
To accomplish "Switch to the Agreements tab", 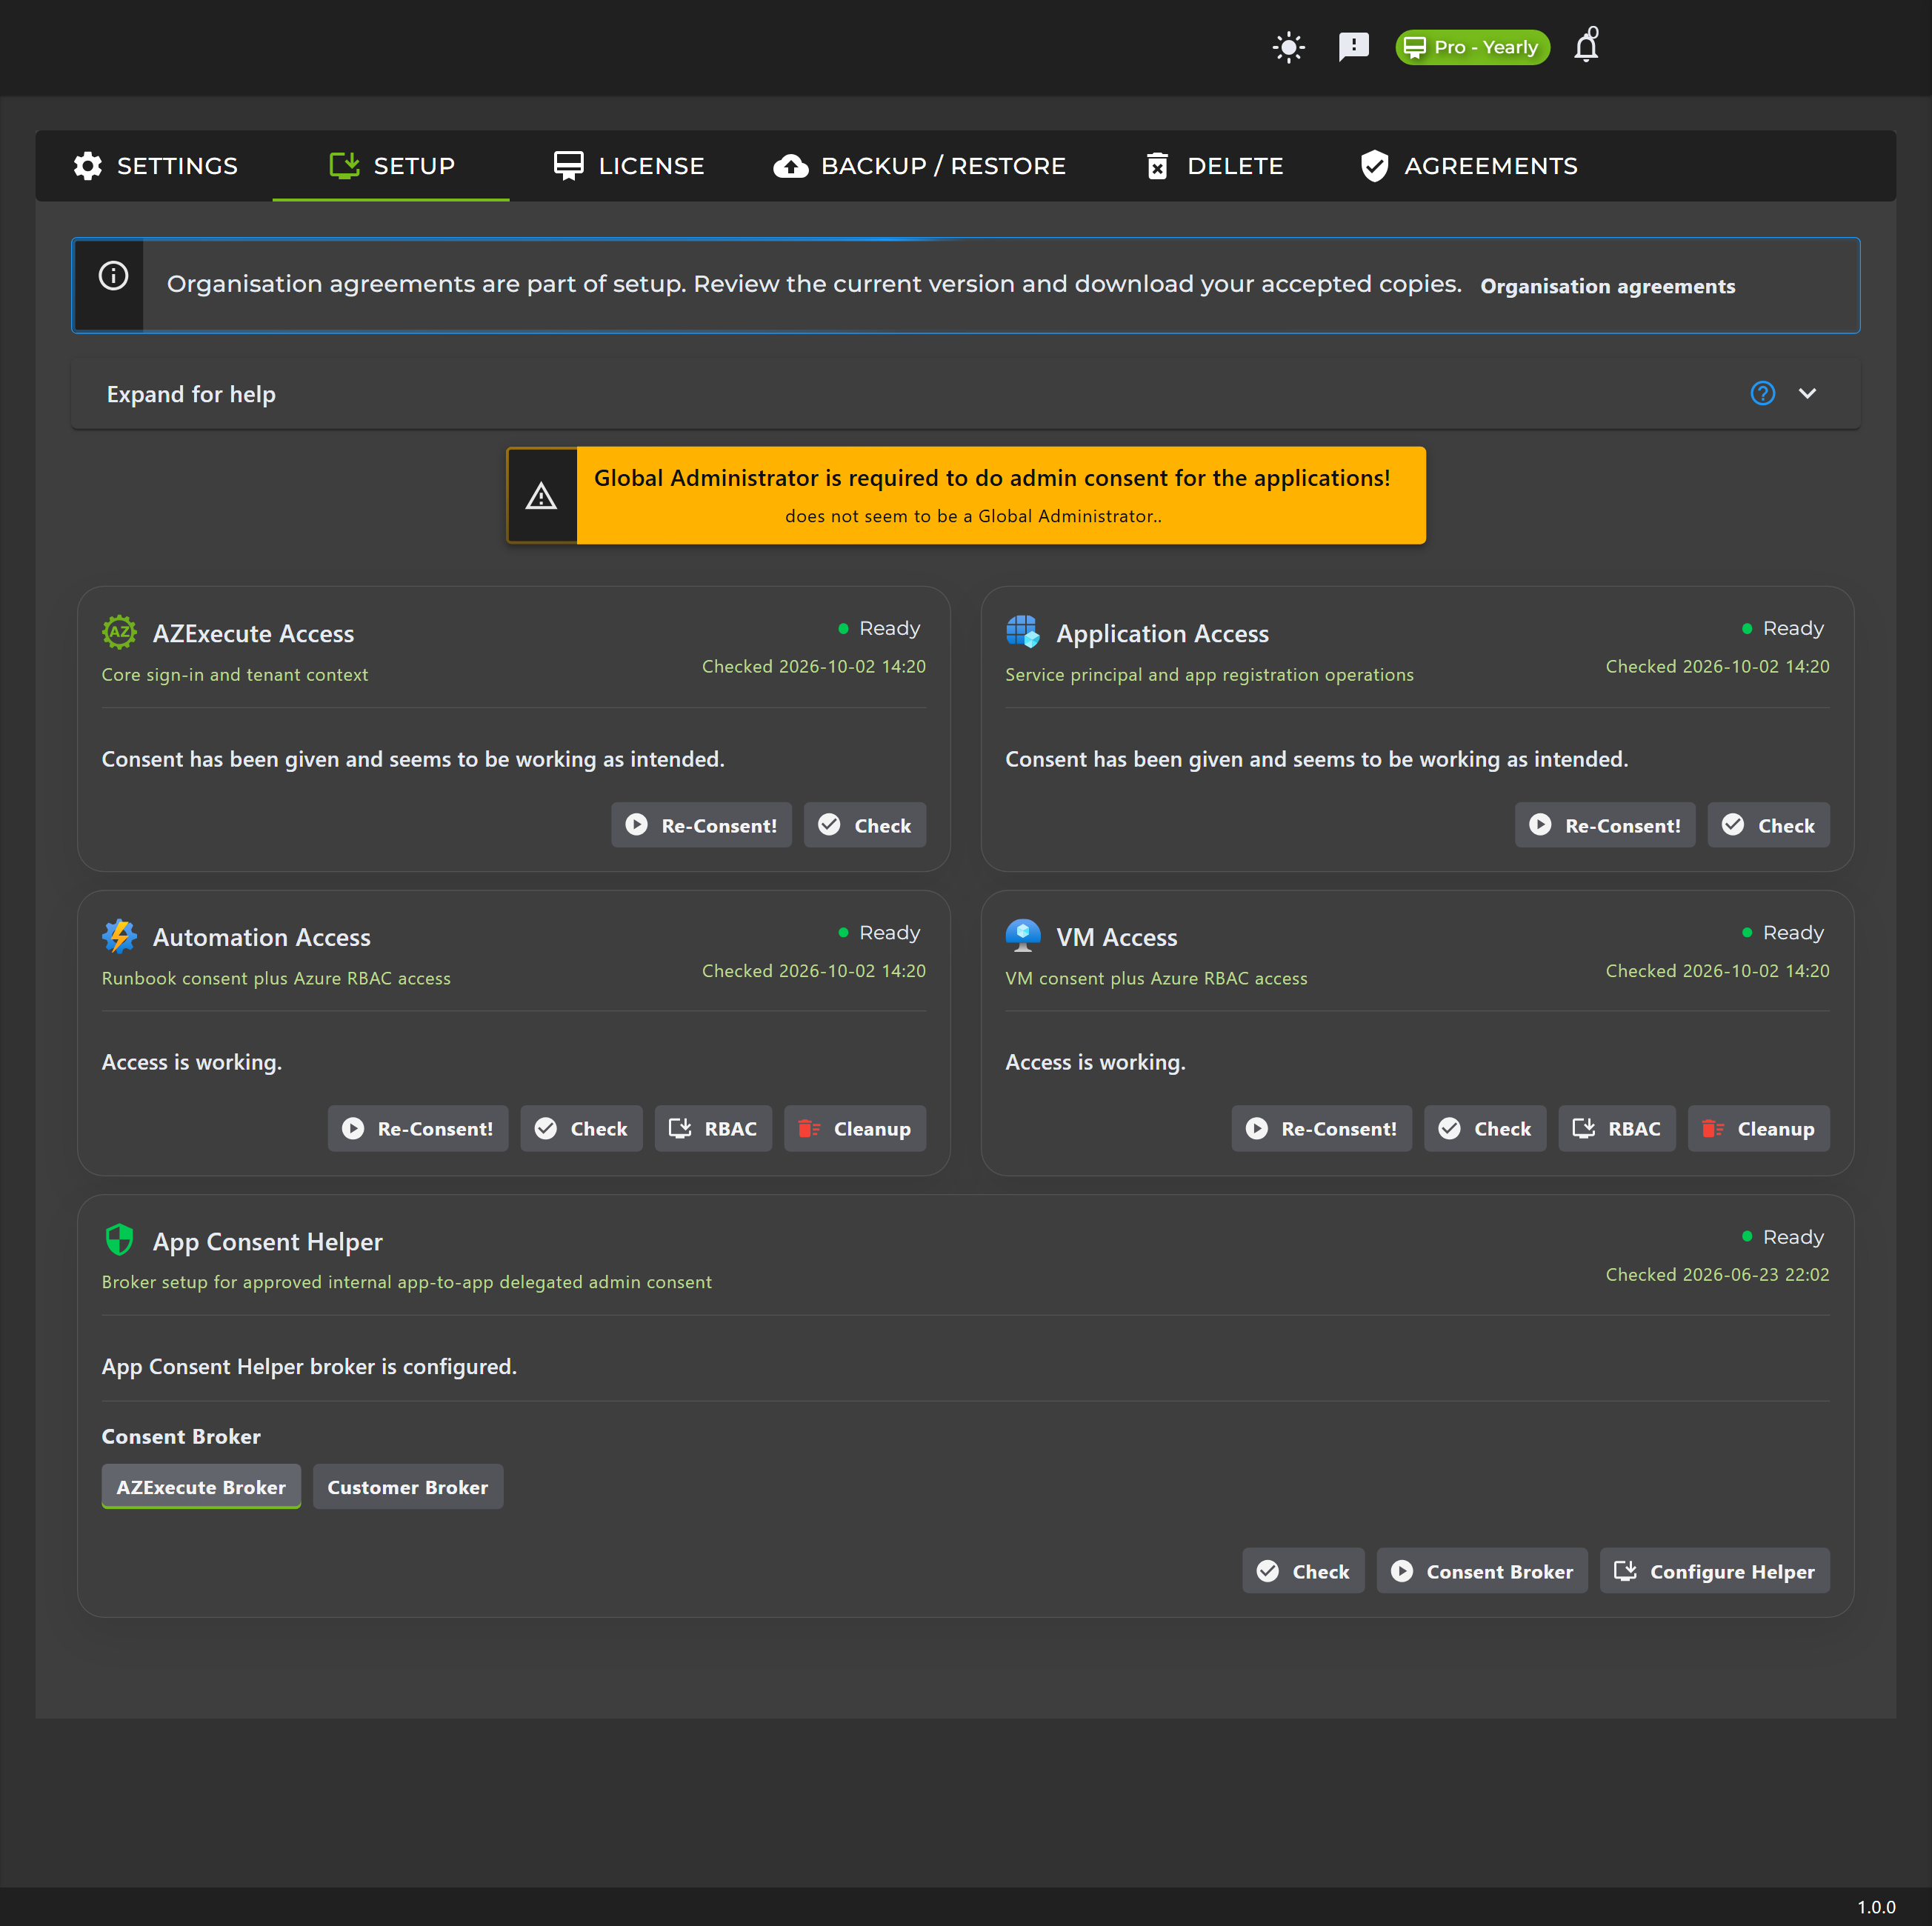I will [x=1468, y=166].
